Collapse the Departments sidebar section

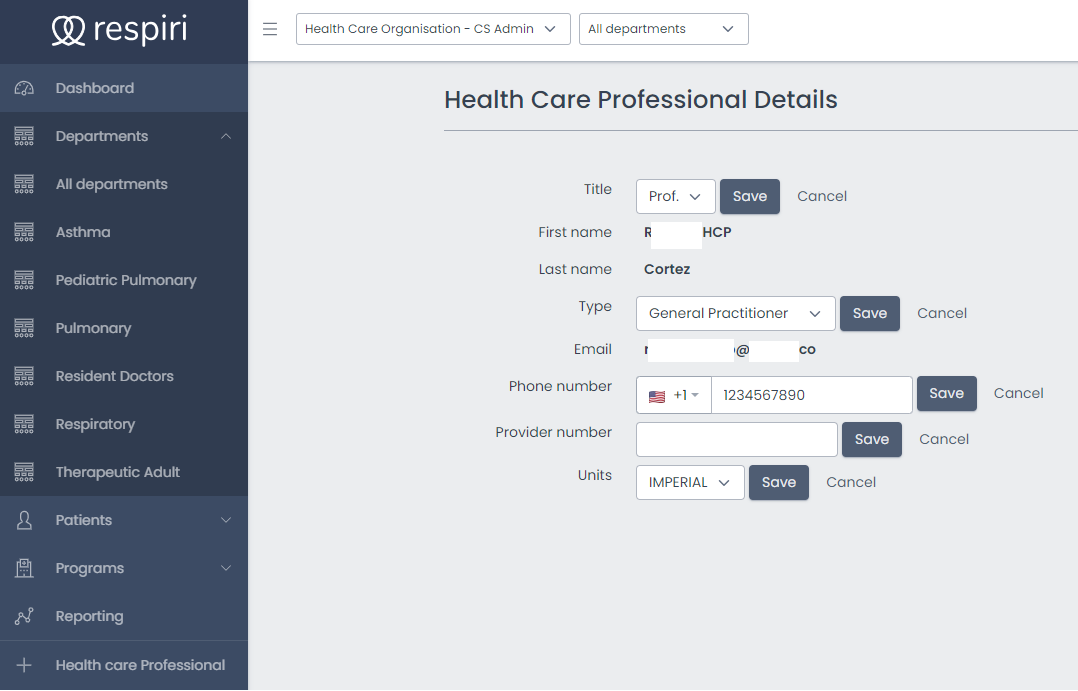click(226, 136)
